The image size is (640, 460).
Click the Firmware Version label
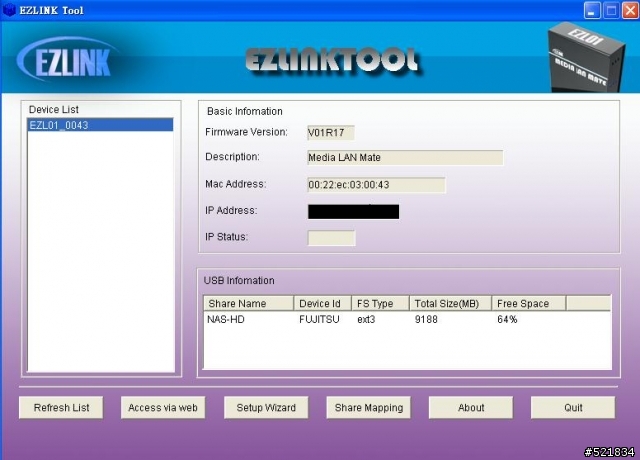click(246, 132)
